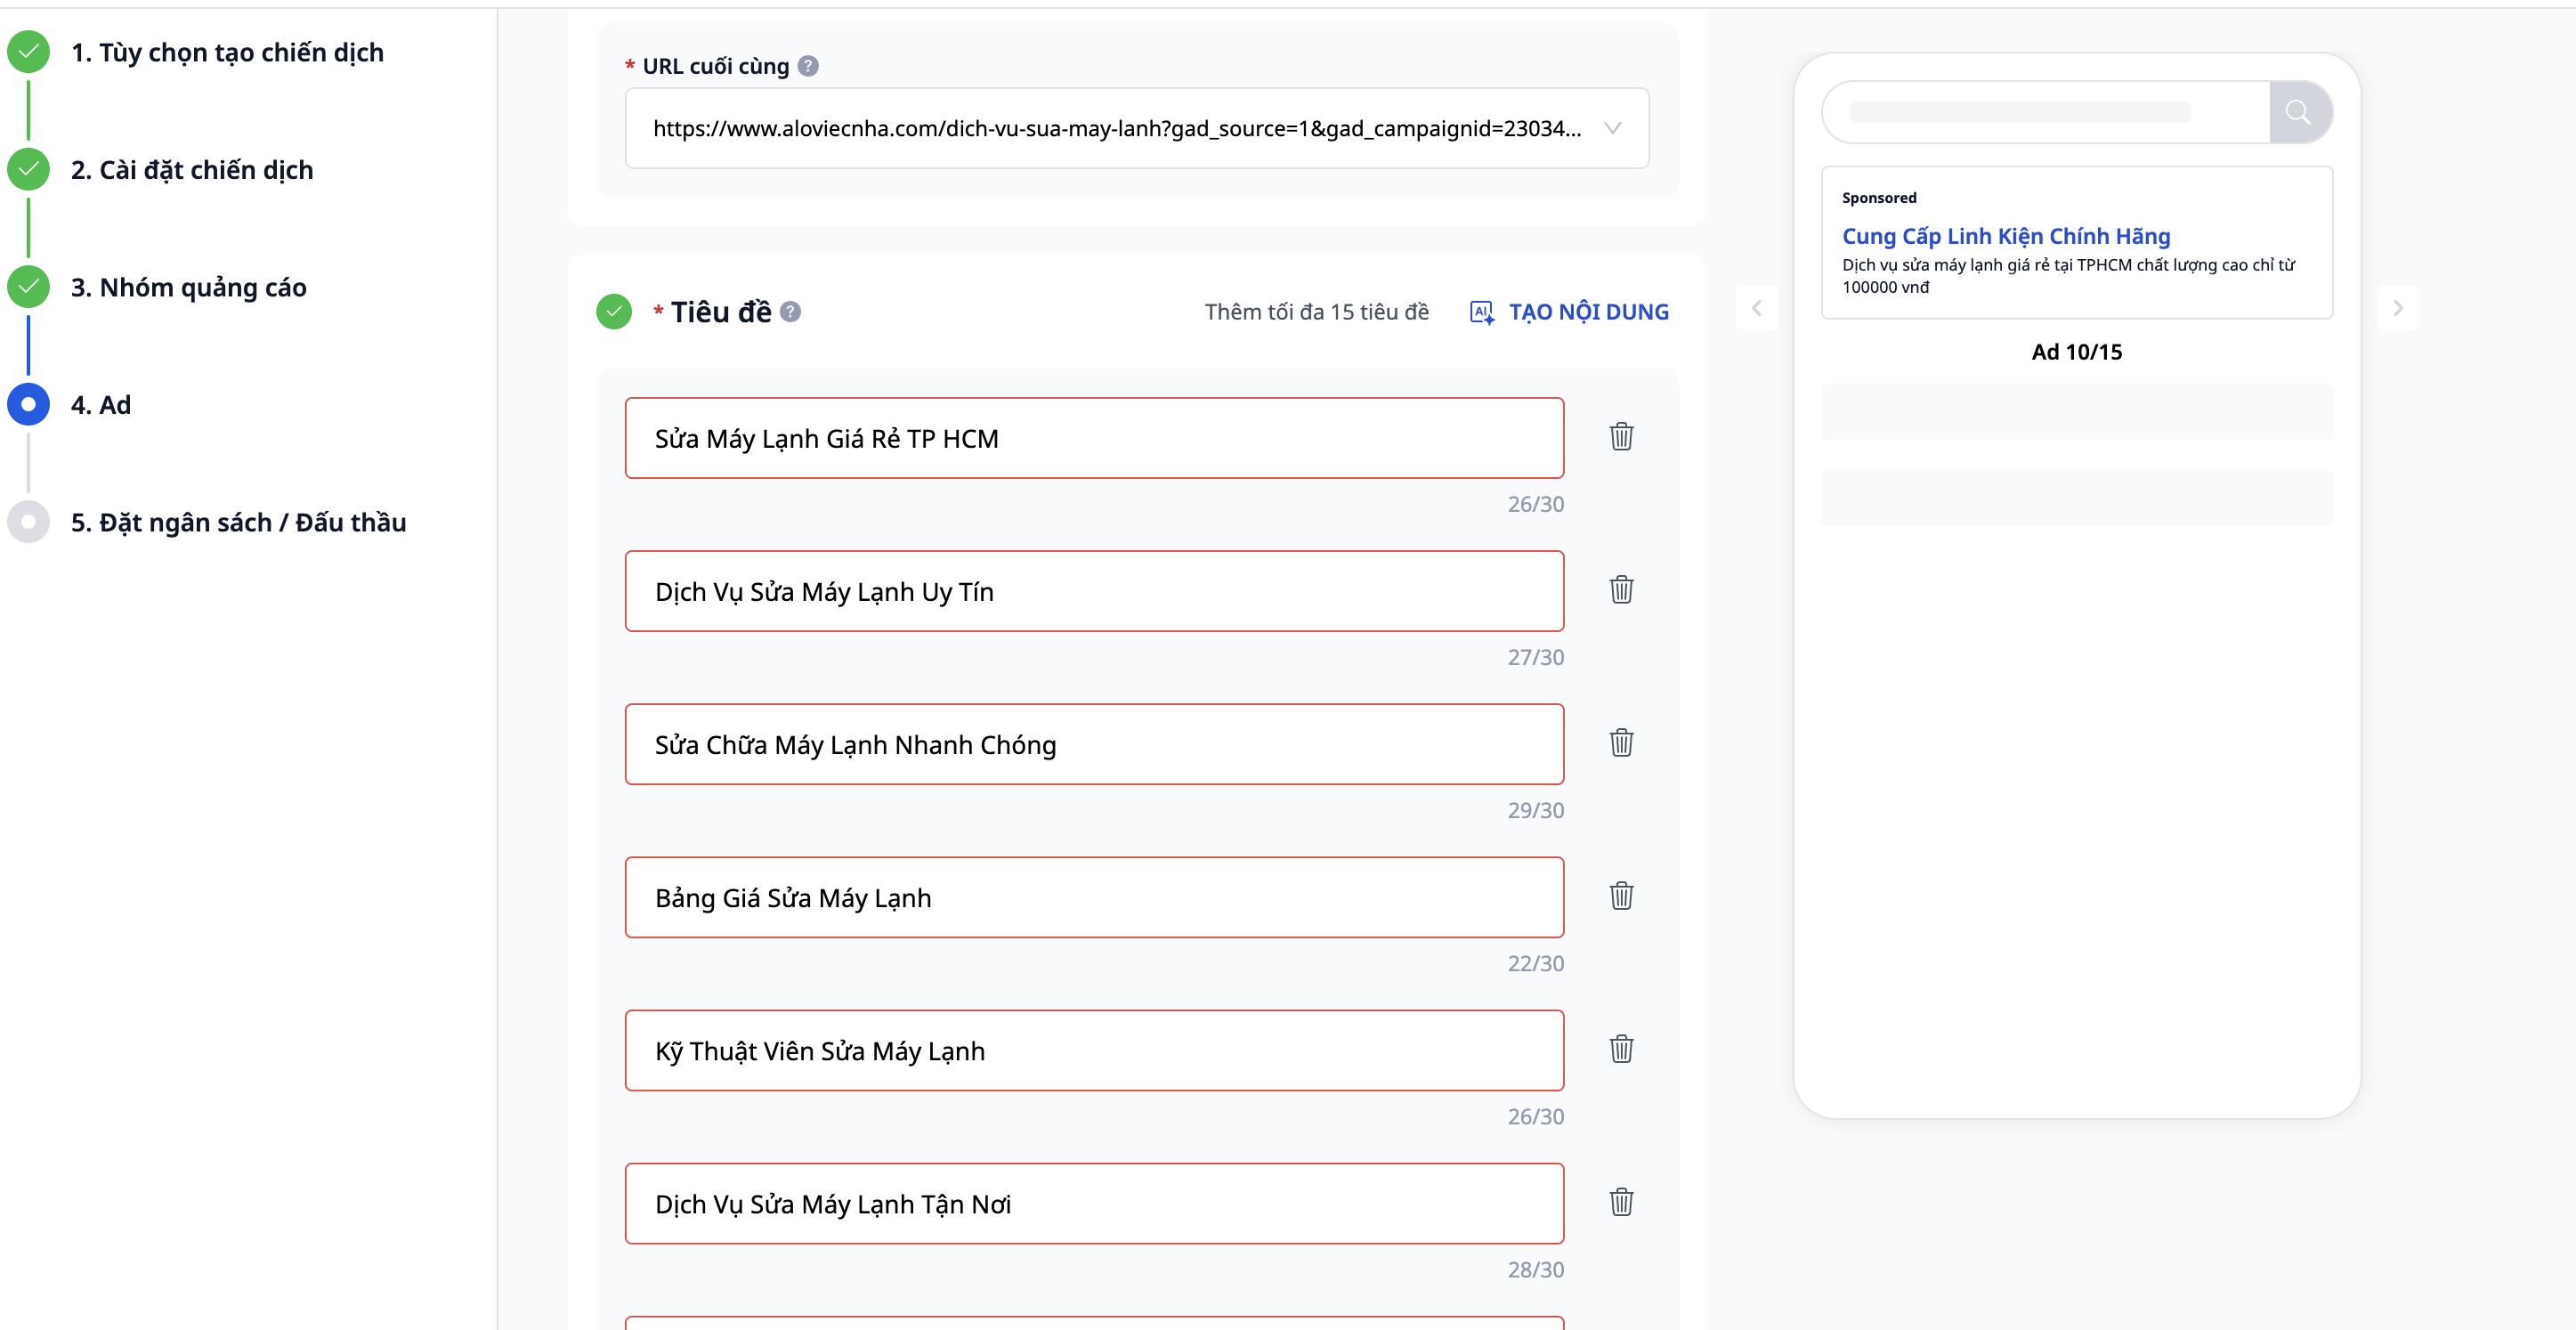Click the 'Bảng Giá Sửa Máy Lạnh' headline field

pyautogui.click(x=1093, y=897)
